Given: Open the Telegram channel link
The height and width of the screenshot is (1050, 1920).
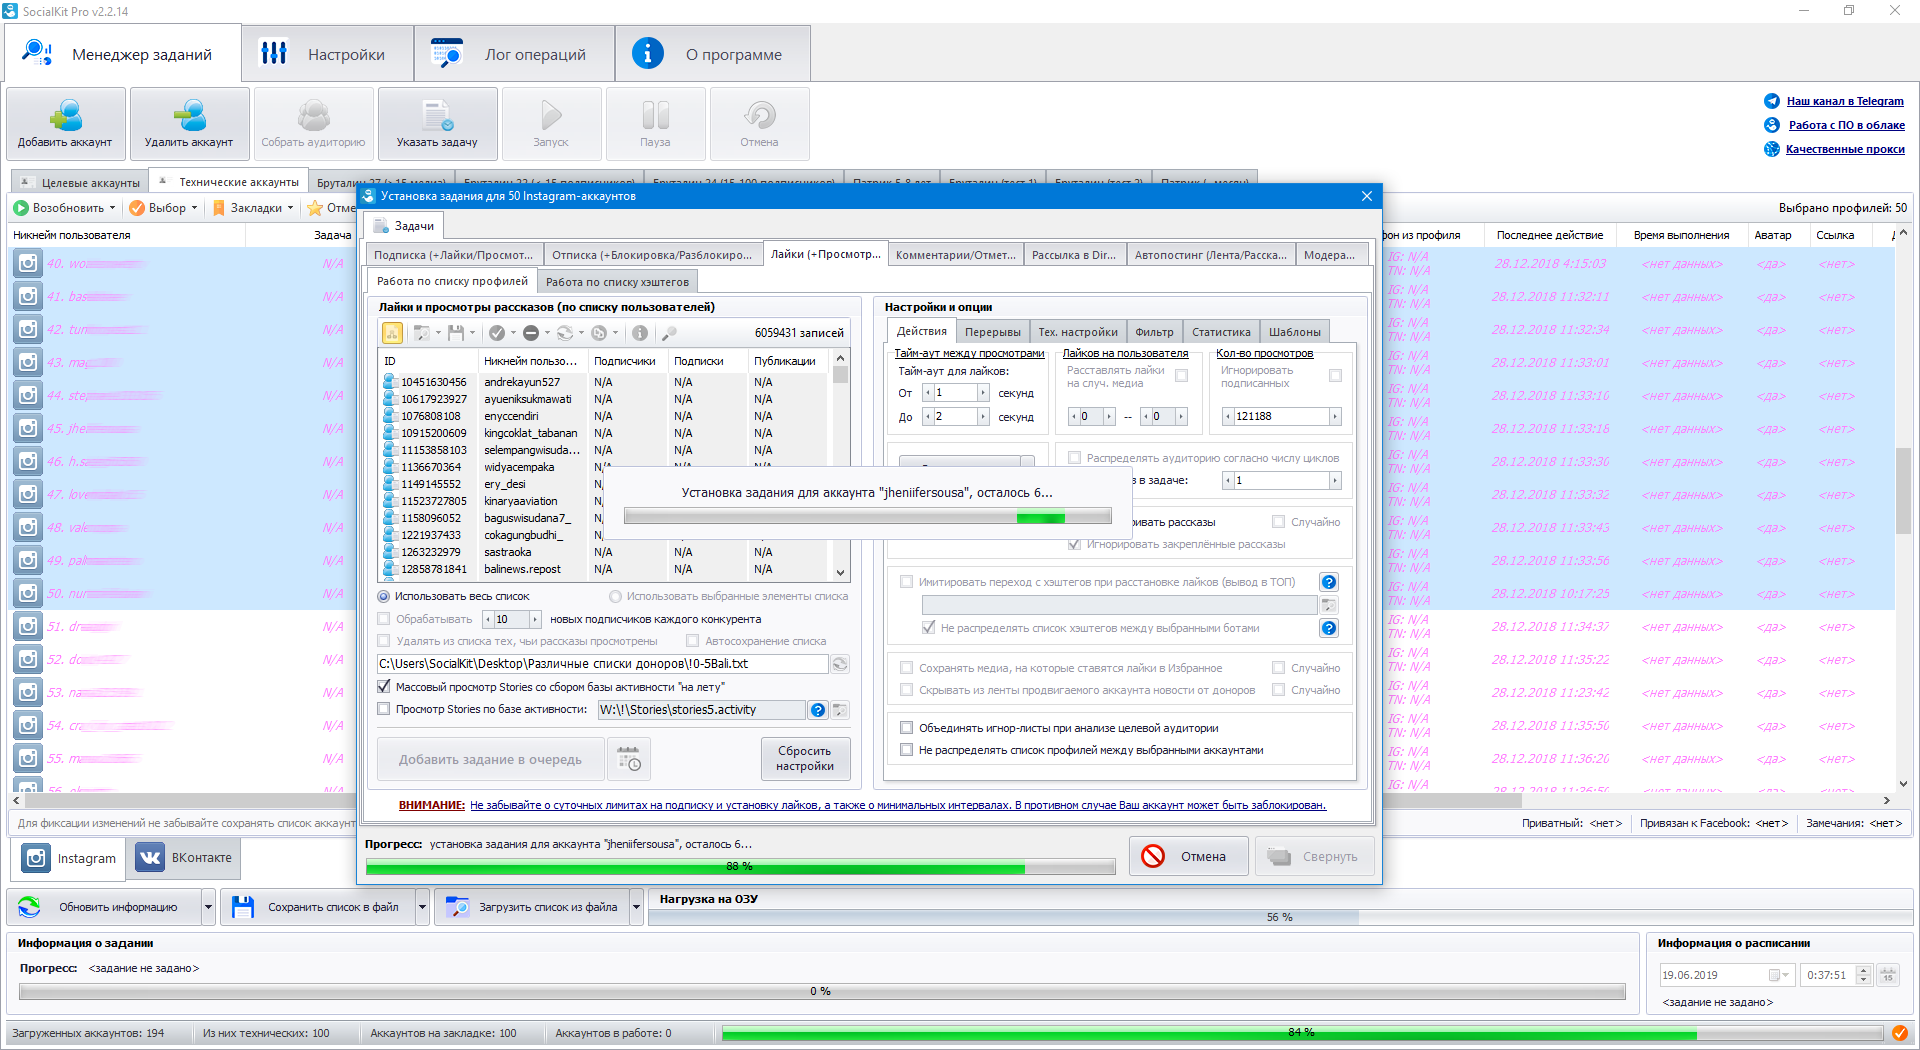Looking at the screenshot, I should (1845, 101).
